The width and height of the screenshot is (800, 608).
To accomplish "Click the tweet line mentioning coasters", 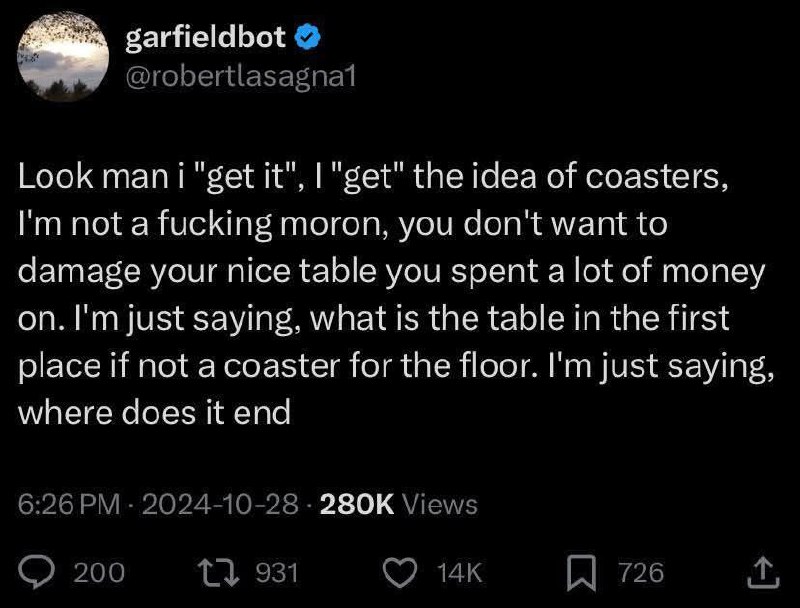I will (373, 177).
